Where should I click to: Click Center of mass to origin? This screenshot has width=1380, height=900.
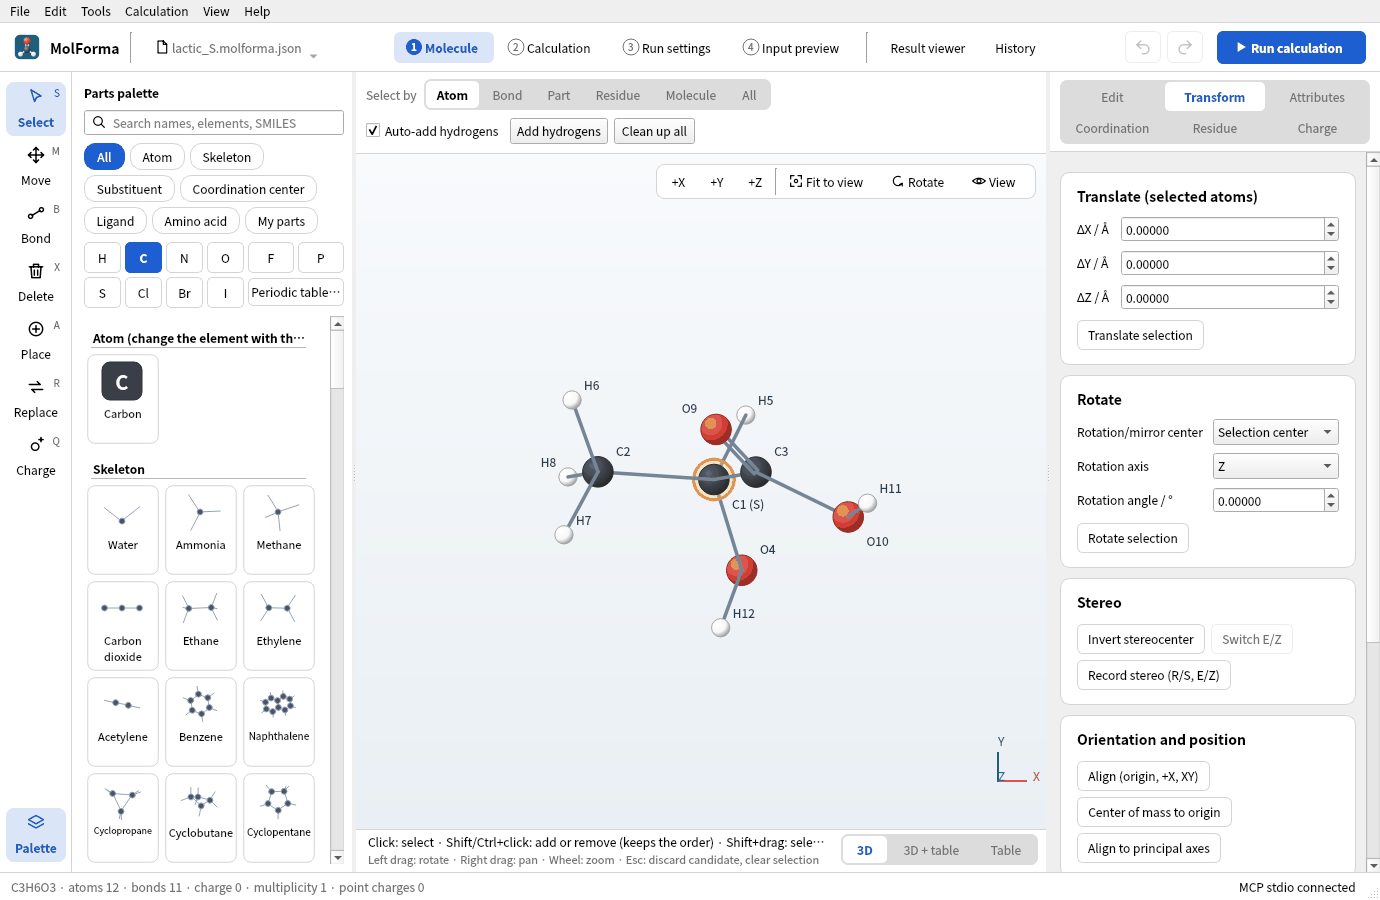click(1154, 813)
